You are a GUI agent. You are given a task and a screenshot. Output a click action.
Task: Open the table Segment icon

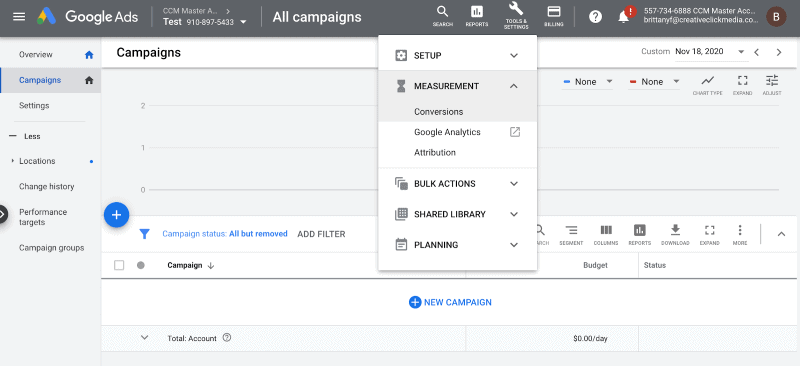tap(571, 235)
